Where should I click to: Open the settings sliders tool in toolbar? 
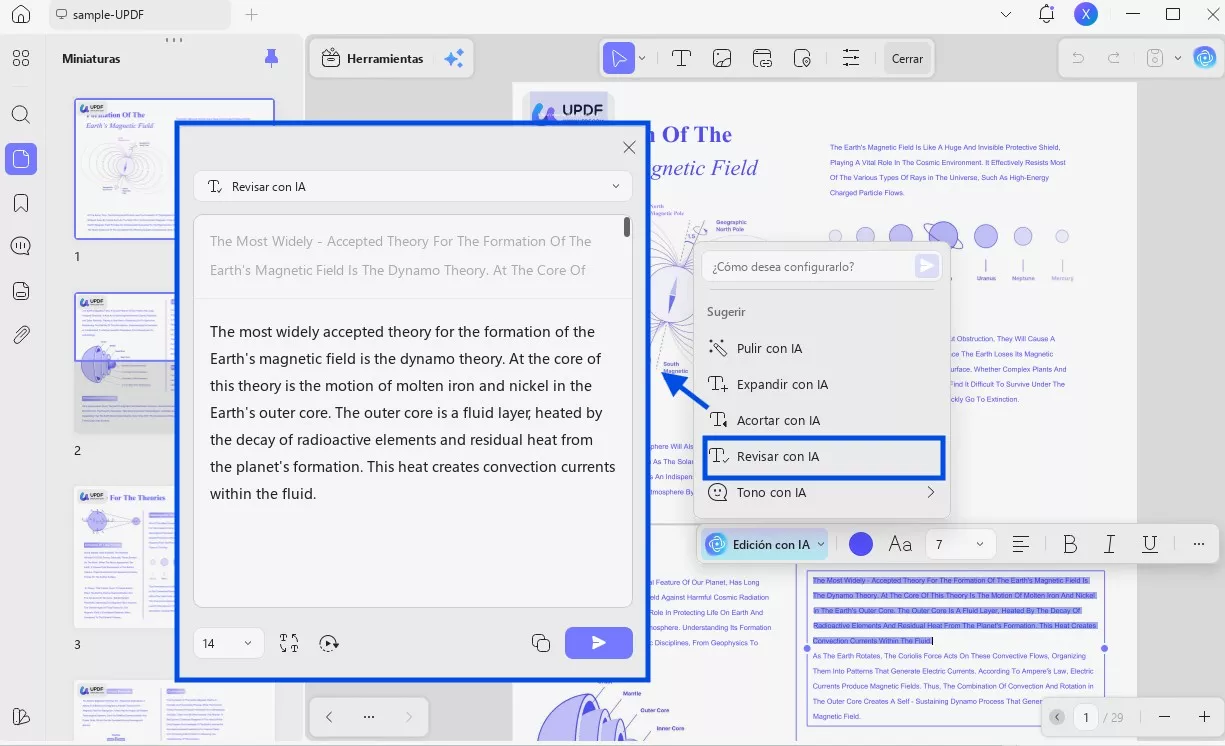[851, 58]
